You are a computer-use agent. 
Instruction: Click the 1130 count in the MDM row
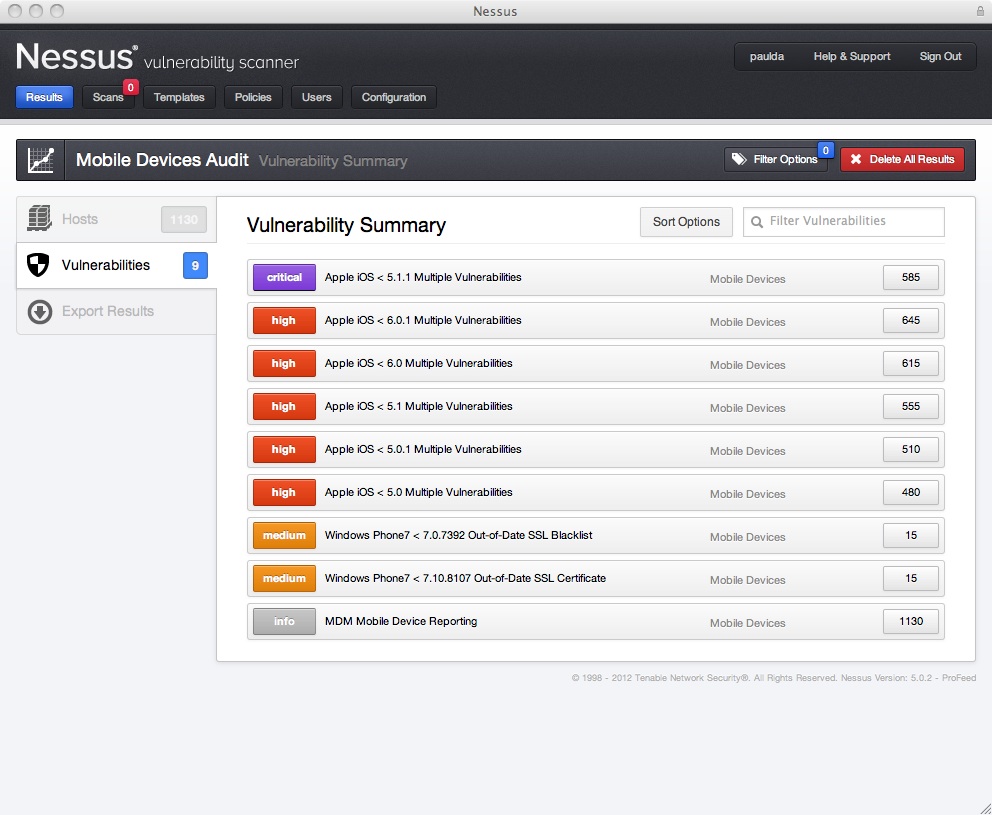click(910, 621)
